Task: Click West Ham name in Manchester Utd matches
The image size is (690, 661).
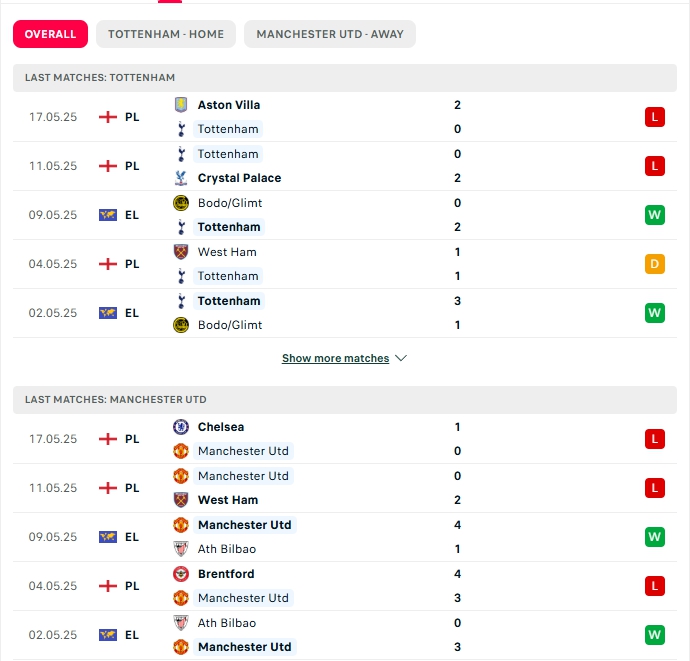Action: click(228, 500)
